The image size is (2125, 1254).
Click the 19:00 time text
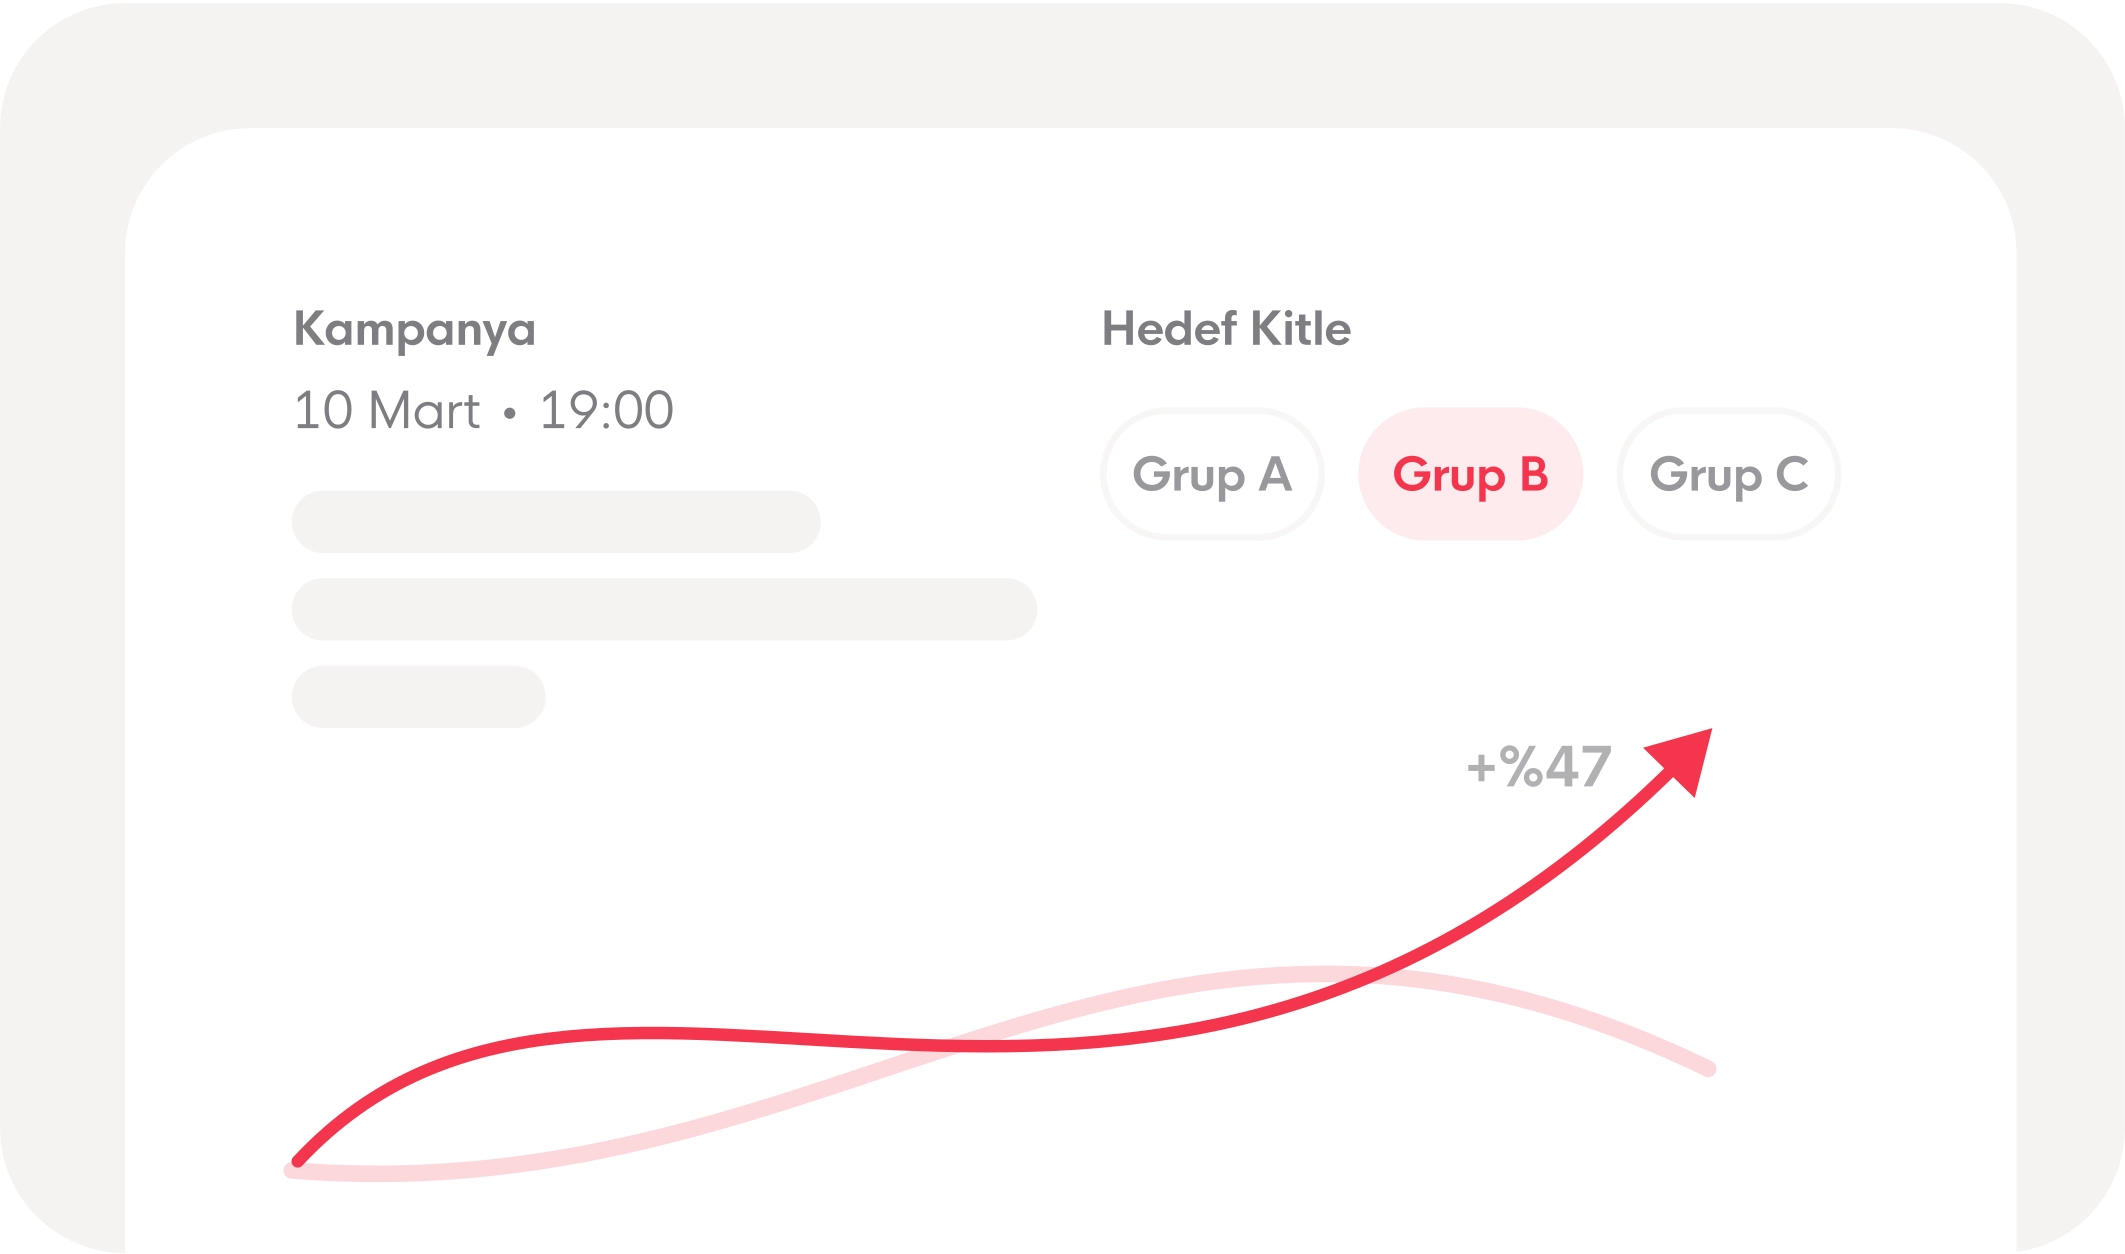pos(606,411)
